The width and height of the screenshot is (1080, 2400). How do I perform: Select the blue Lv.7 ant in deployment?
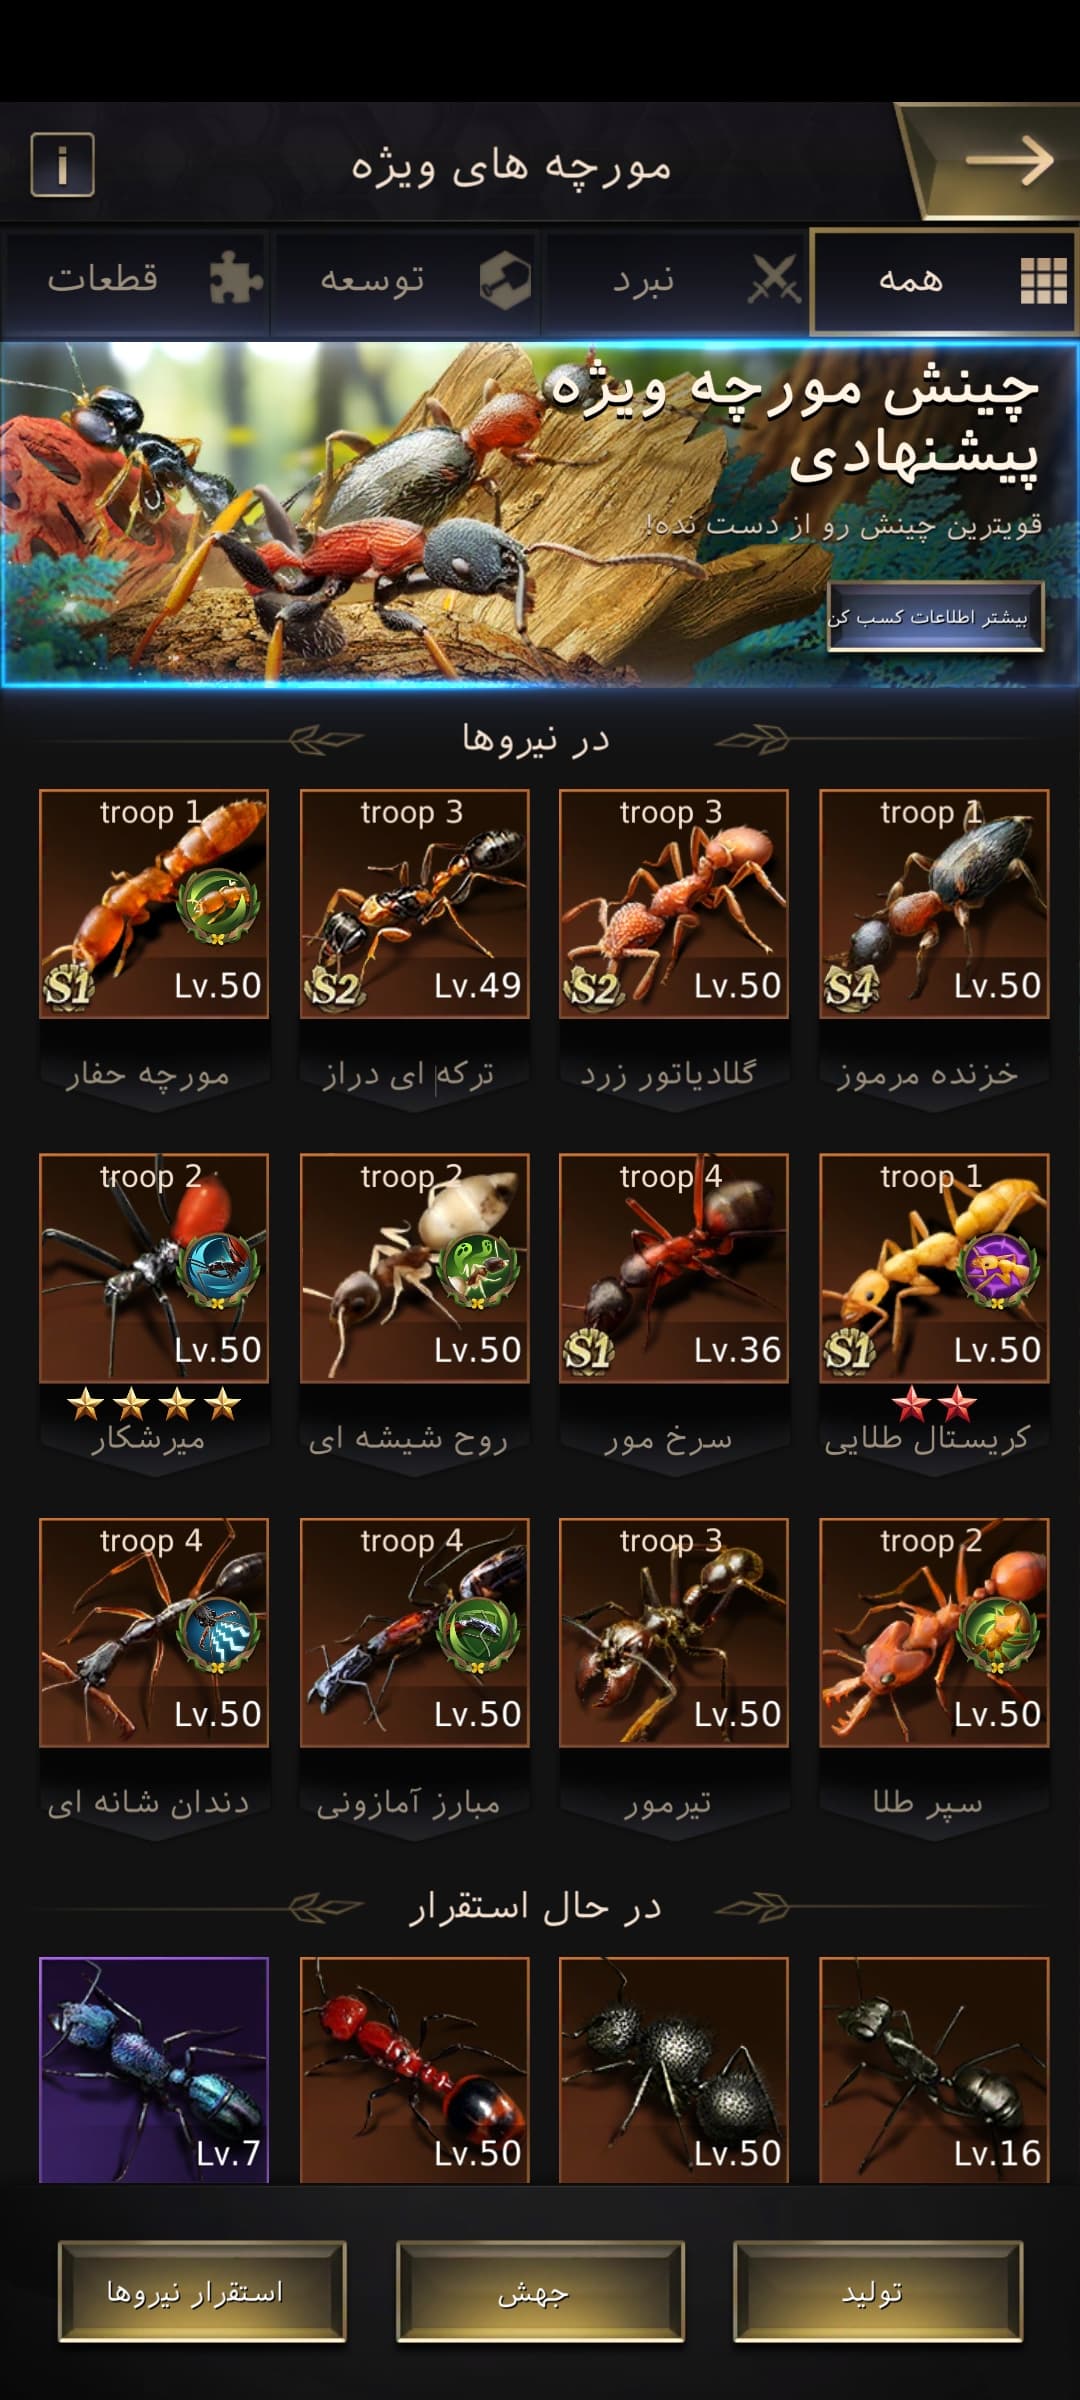(x=154, y=2069)
